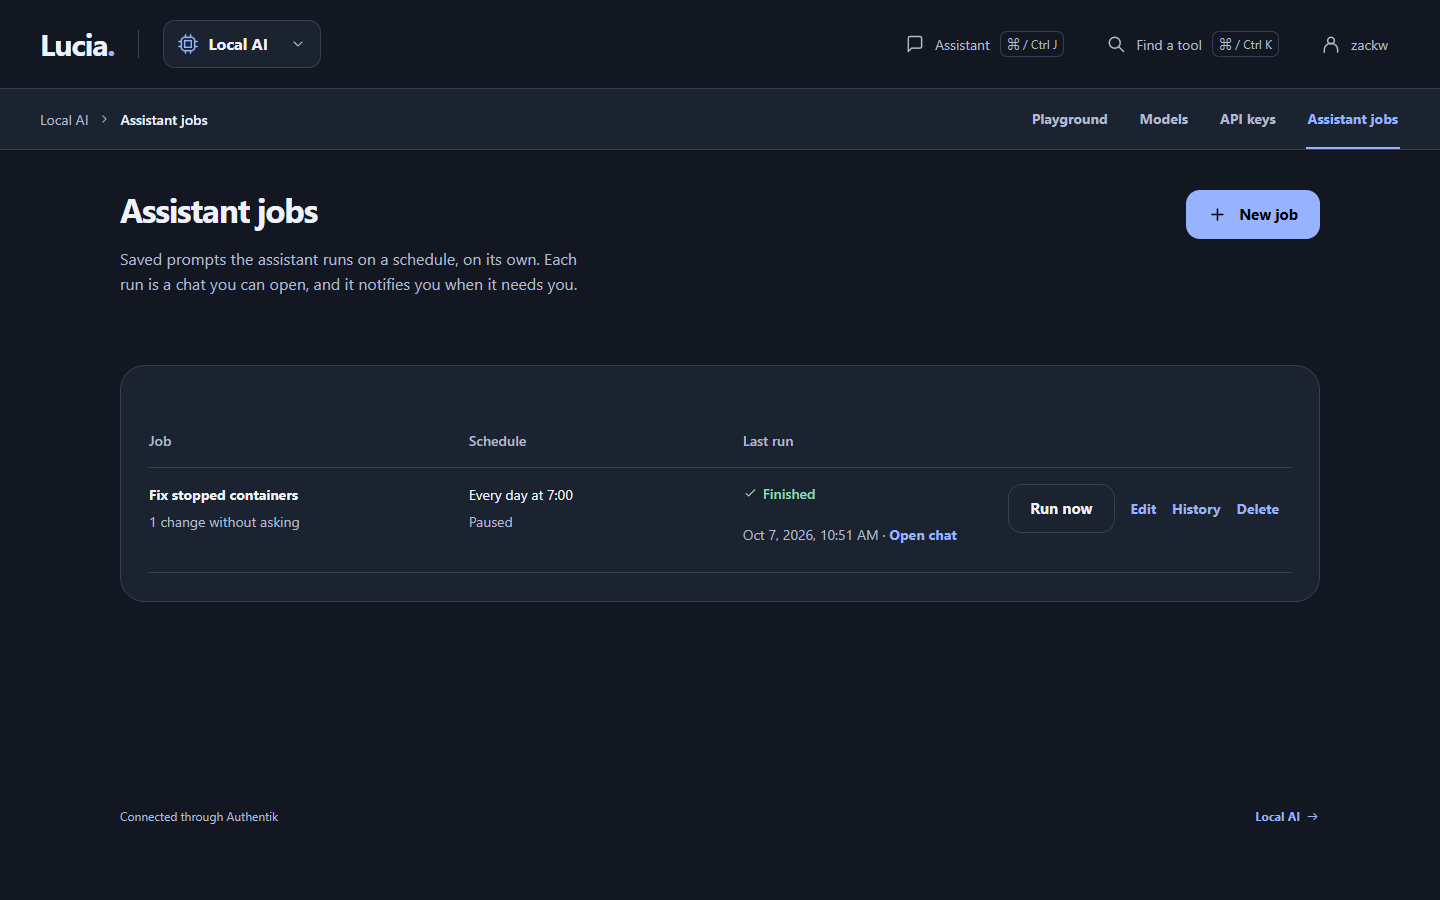Go to the API keys tab

point(1248,119)
